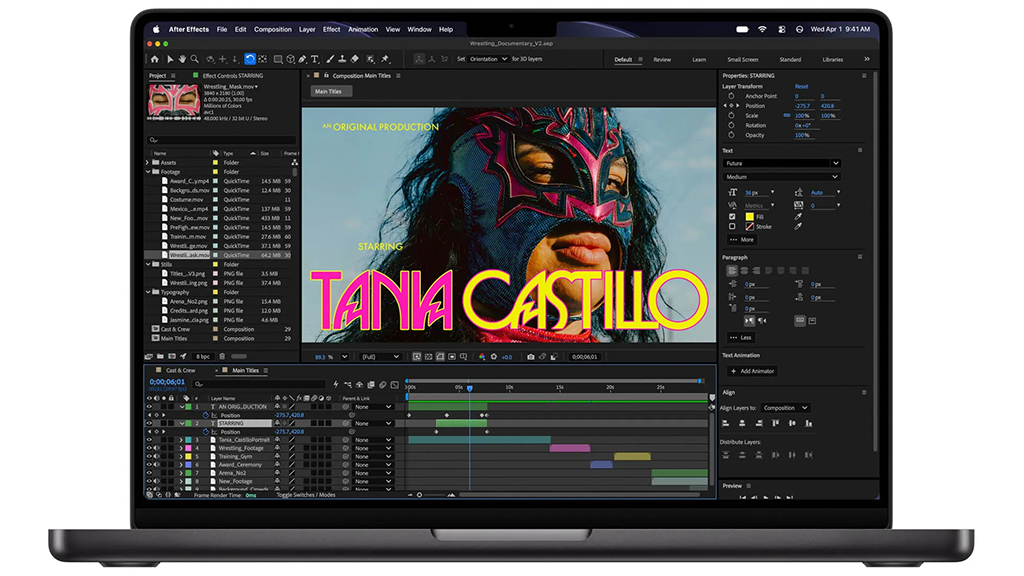Image resolution: width=1024 pixels, height=576 pixels.
Task: Toggle the Fill checkbox in Text panel
Action: (x=732, y=216)
